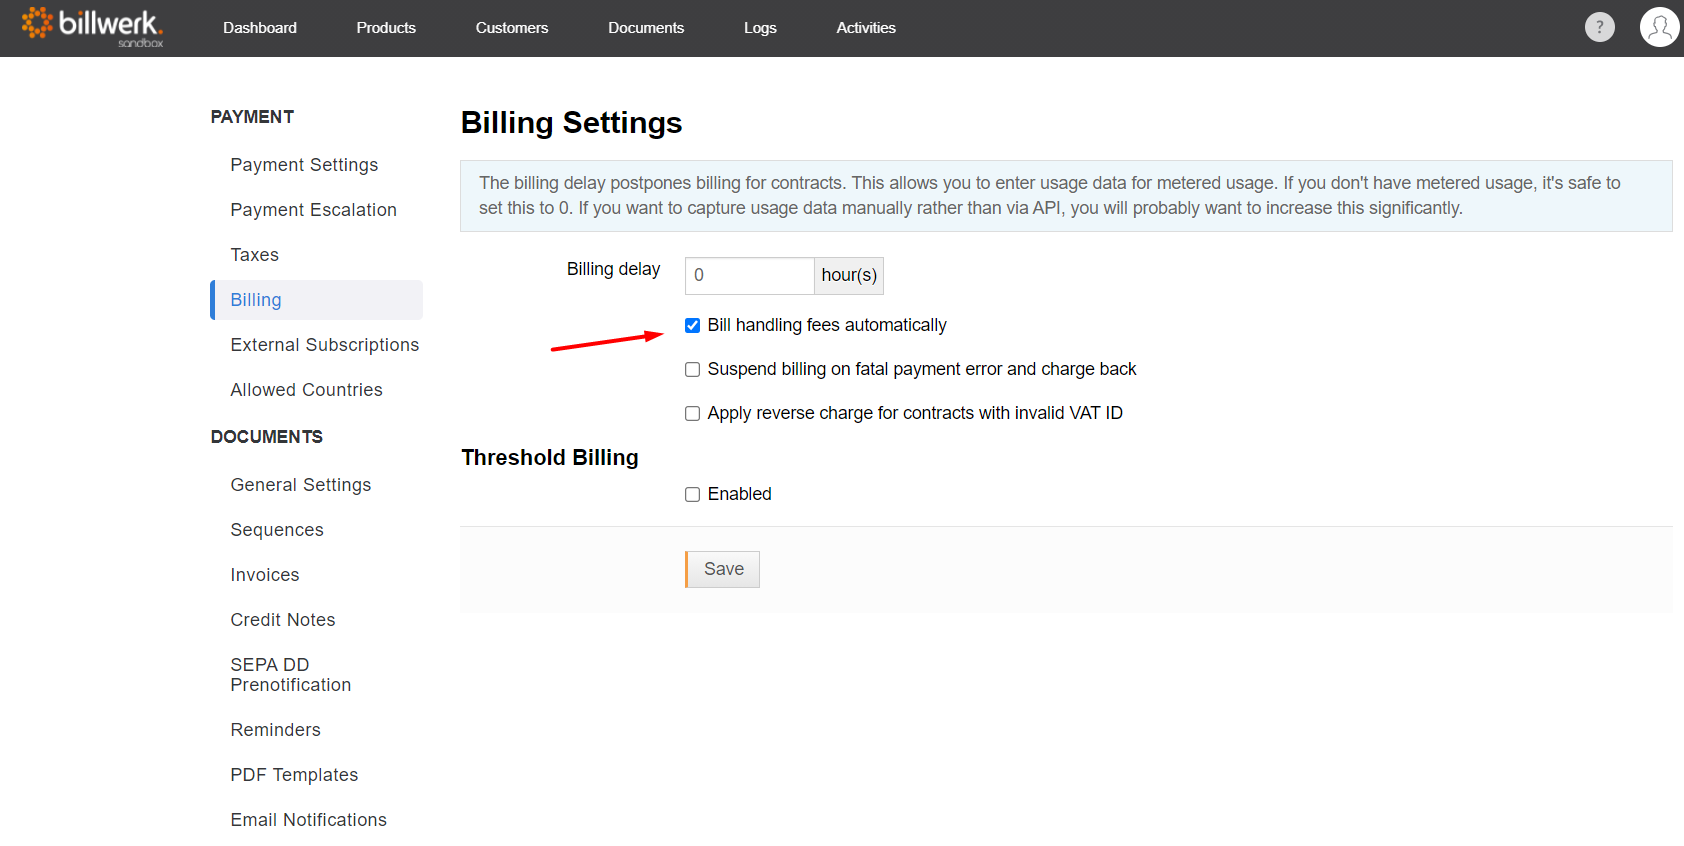Click the PAYMENT section header

click(252, 117)
